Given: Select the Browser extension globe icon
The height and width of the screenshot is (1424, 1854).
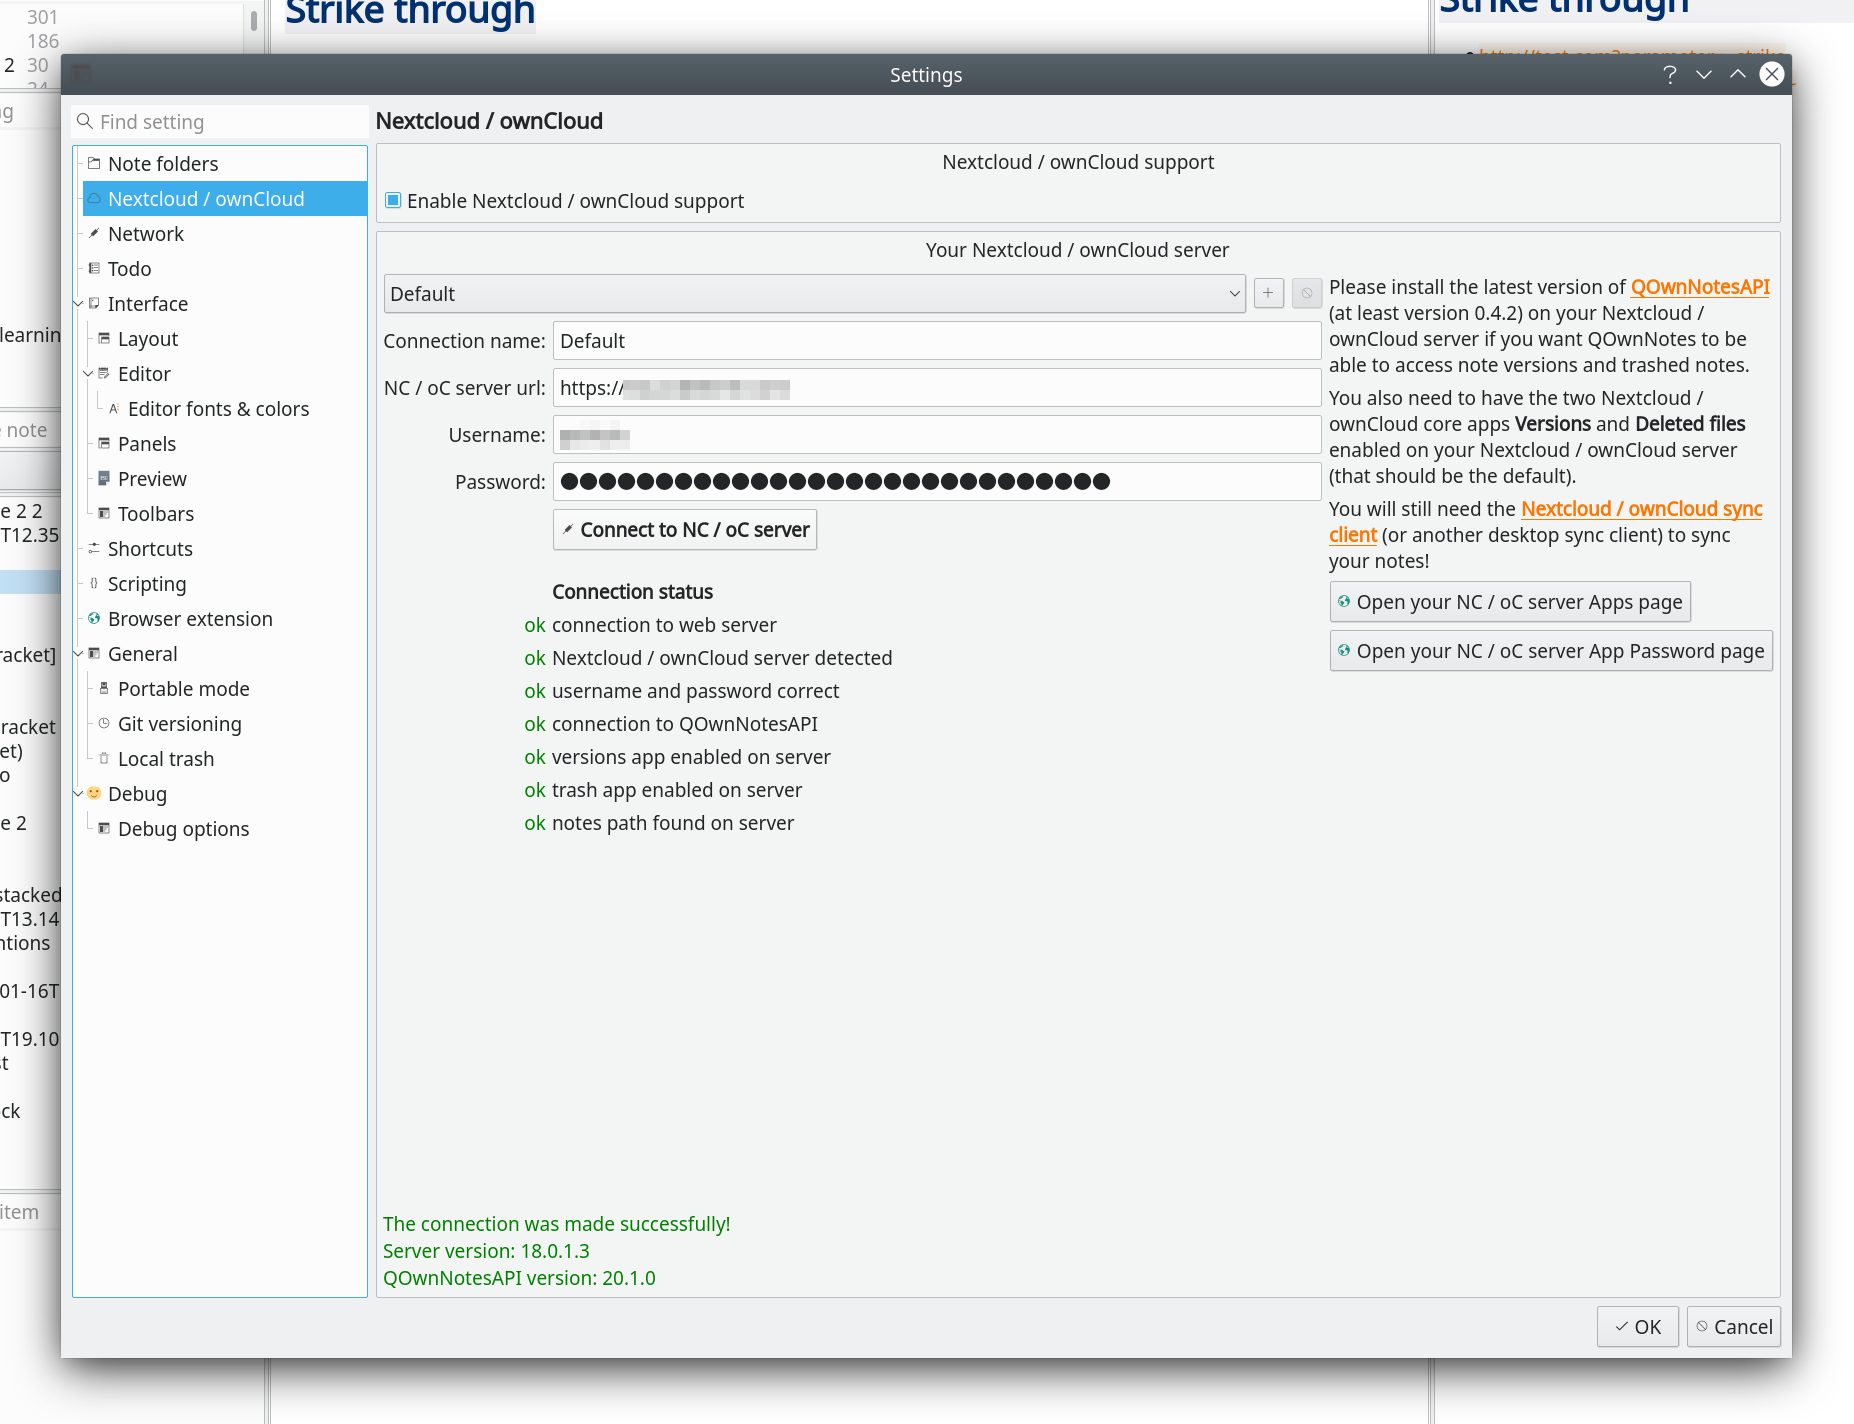Looking at the screenshot, I should tap(94, 619).
